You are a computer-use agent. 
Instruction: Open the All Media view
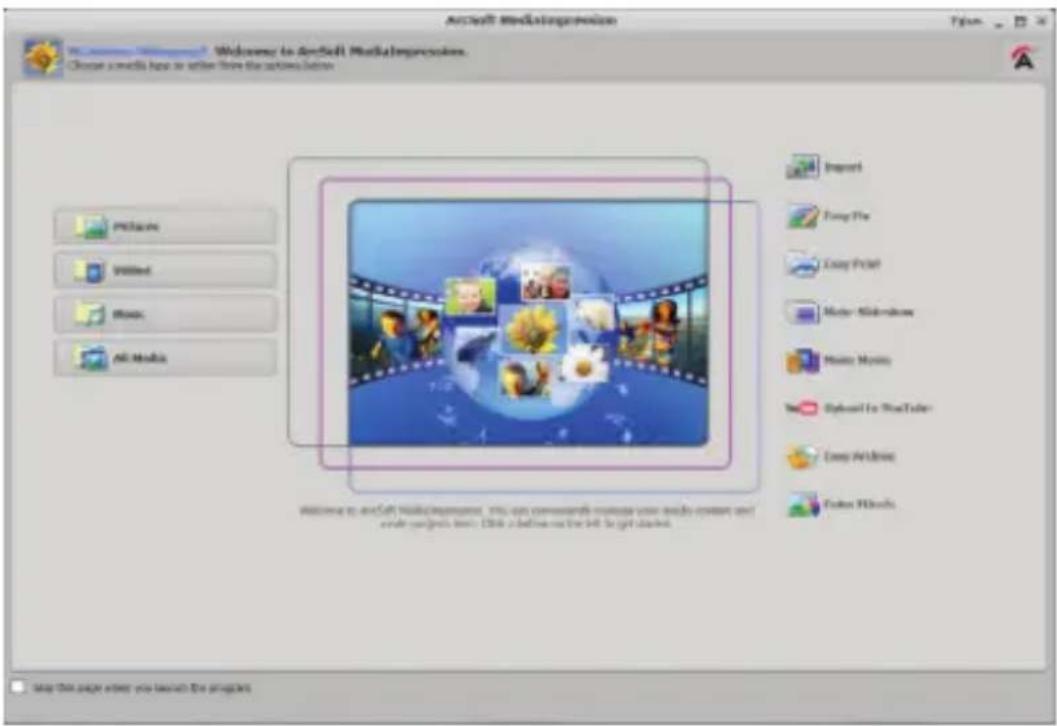click(165, 358)
